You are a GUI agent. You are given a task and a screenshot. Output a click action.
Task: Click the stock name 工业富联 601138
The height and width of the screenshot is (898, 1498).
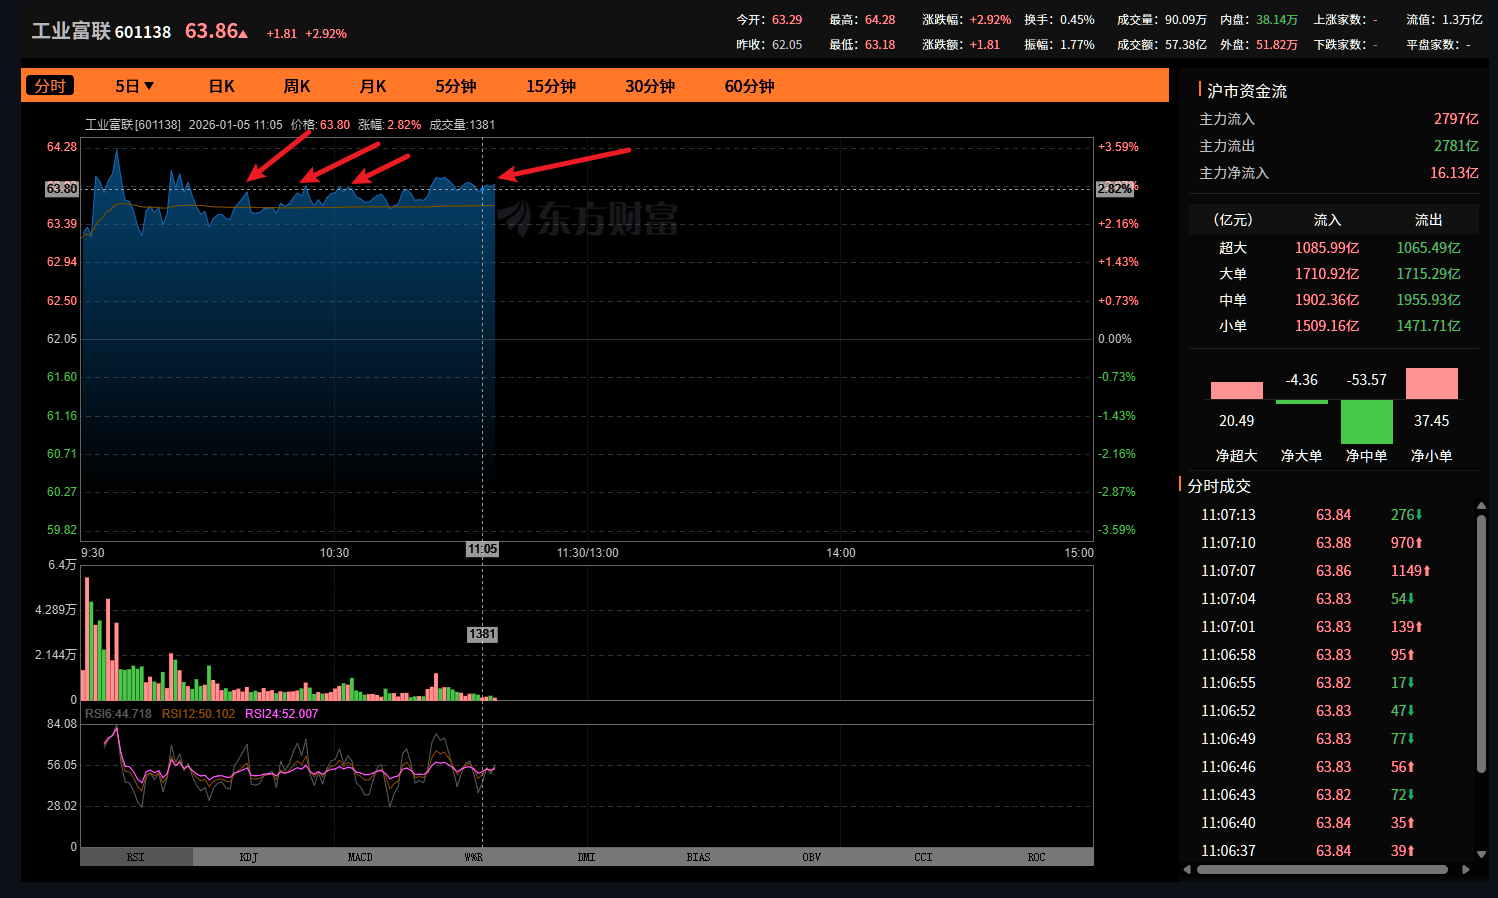coord(101,32)
